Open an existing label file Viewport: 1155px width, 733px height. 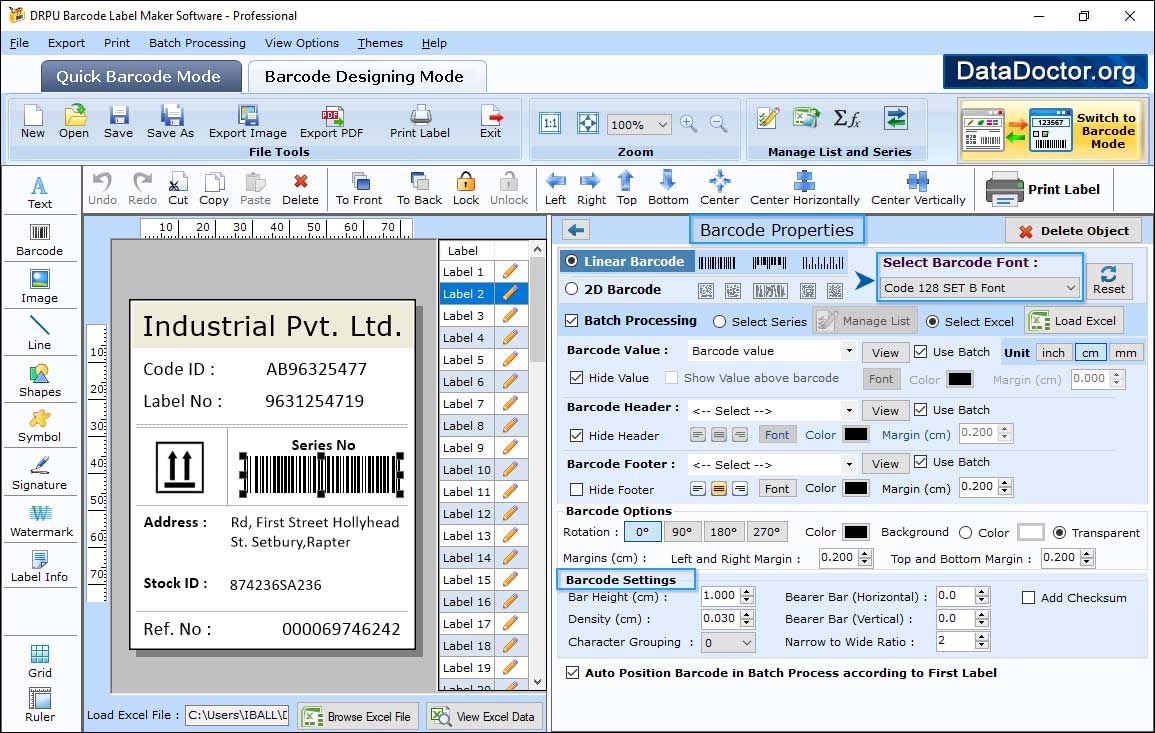pyautogui.click(x=74, y=122)
